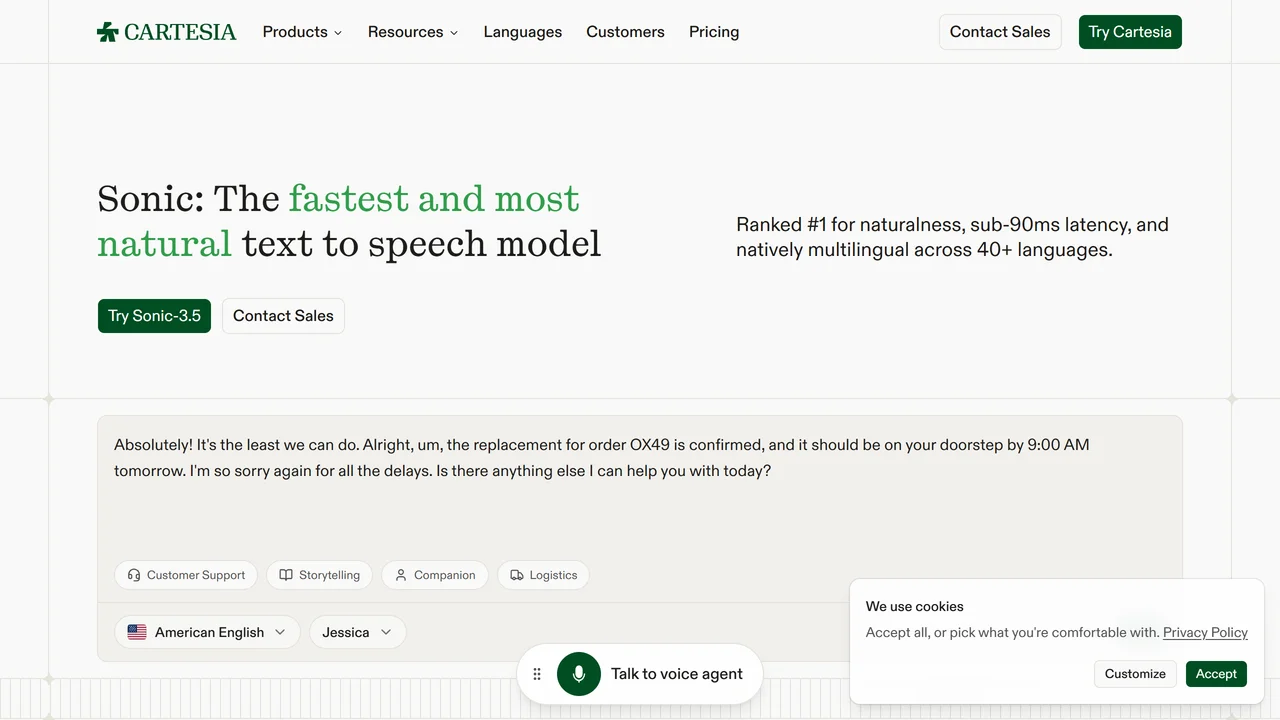1280x720 pixels.
Task: Click Contact Sales in the top navigation
Action: coord(1000,32)
